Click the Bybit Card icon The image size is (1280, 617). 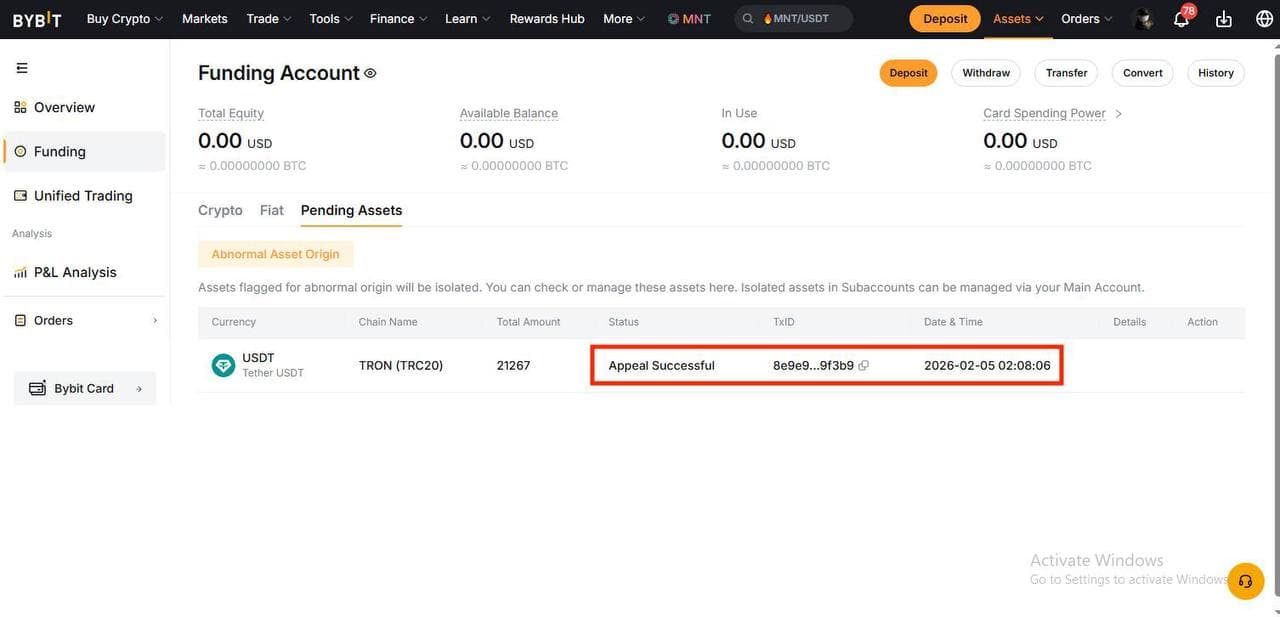37,388
